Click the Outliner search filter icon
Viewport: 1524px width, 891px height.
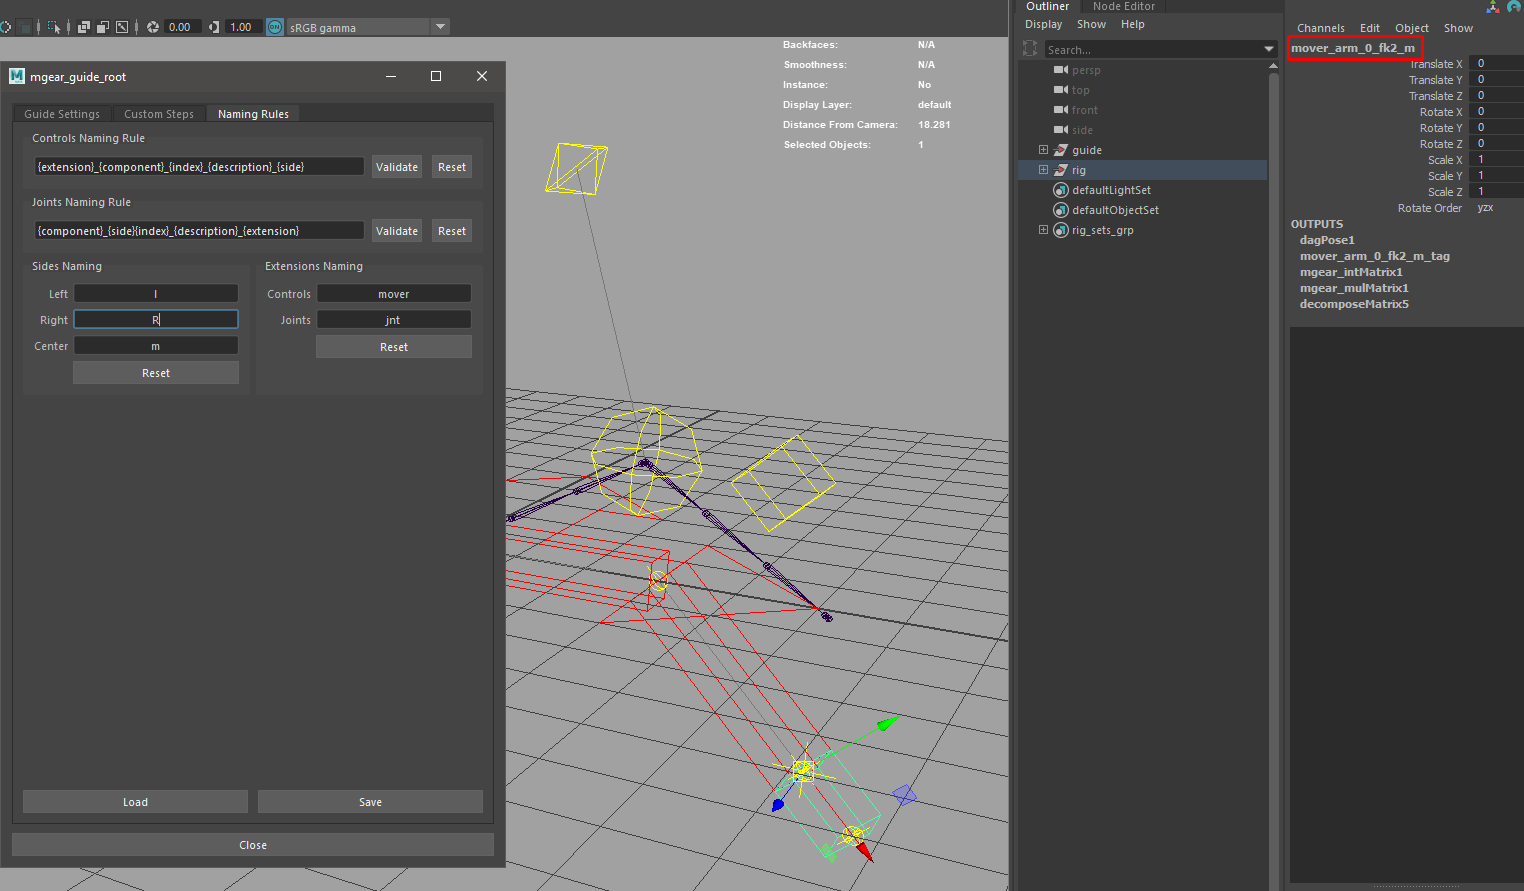coord(1030,48)
